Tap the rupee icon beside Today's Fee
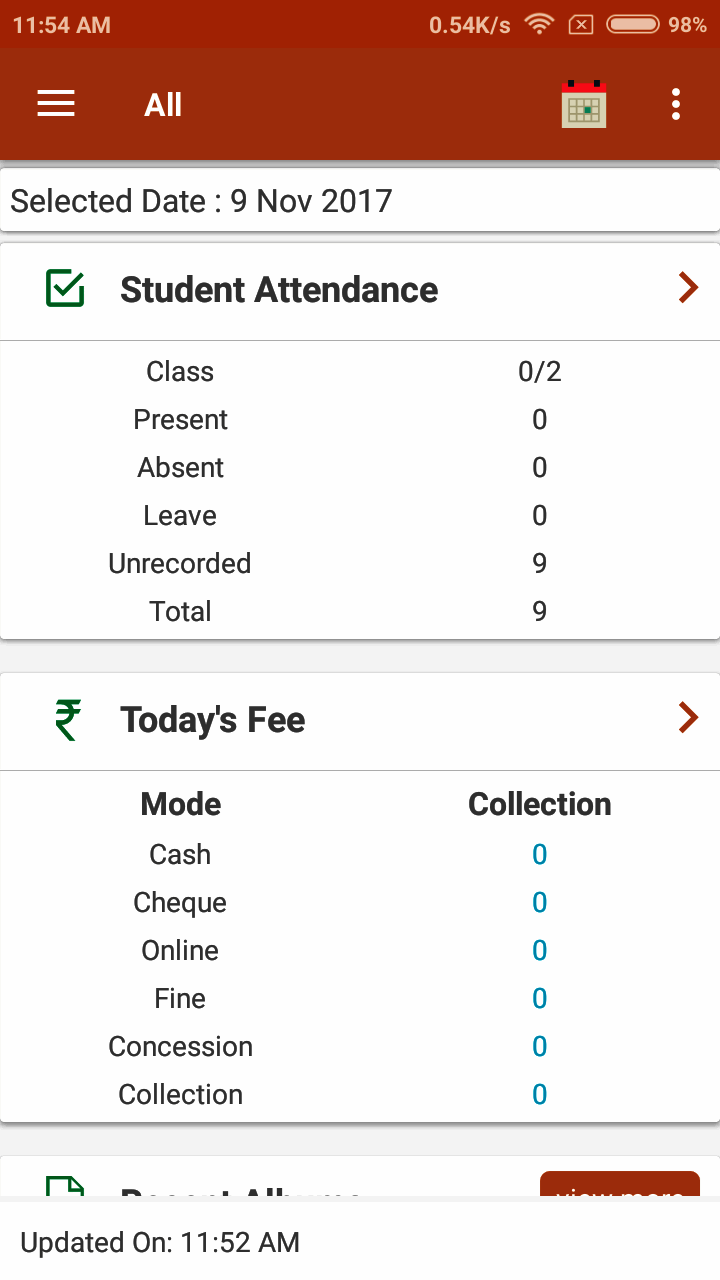The width and height of the screenshot is (720, 1280). pyautogui.click(x=68, y=719)
